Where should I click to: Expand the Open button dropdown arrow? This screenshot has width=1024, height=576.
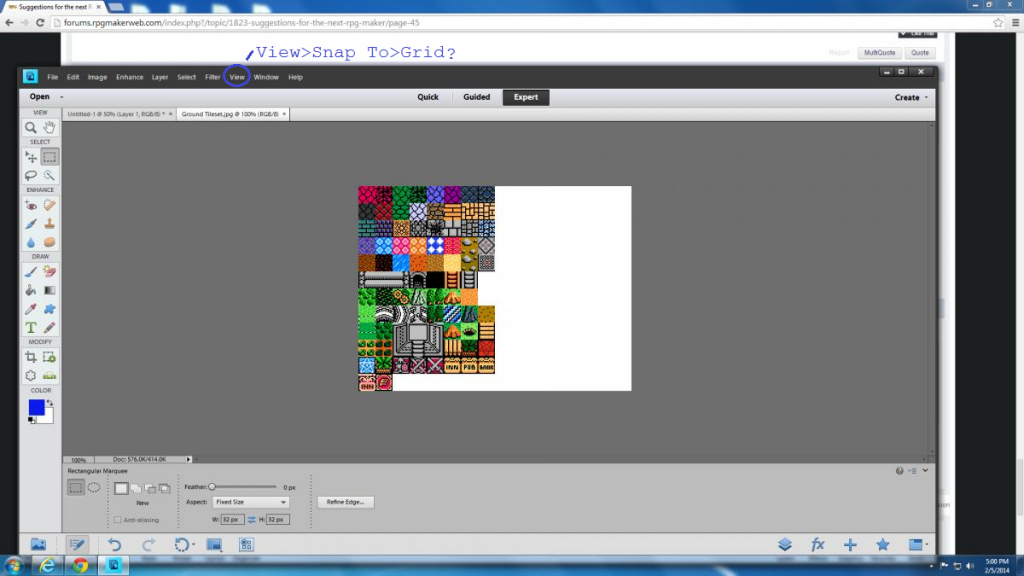pyautogui.click(x=62, y=97)
